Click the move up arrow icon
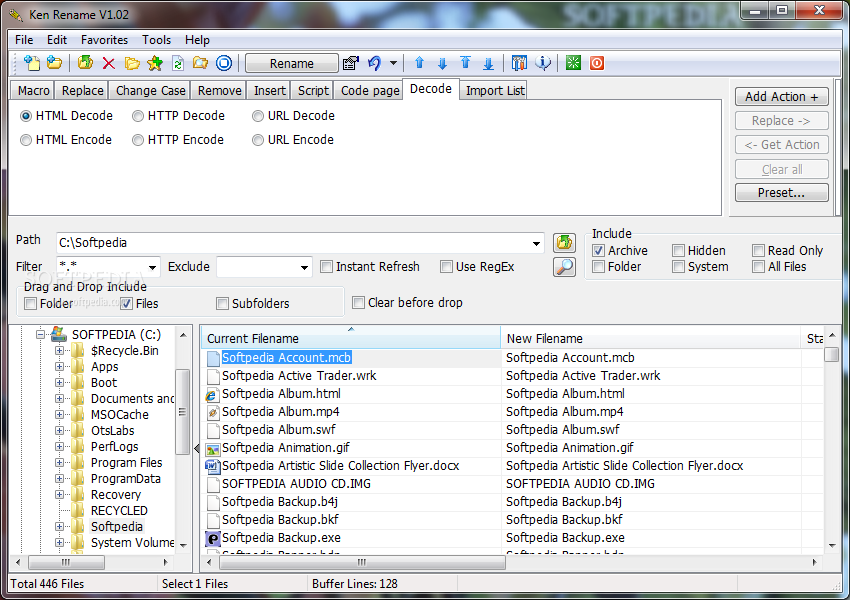The height and width of the screenshot is (600, 850). (419, 63)
